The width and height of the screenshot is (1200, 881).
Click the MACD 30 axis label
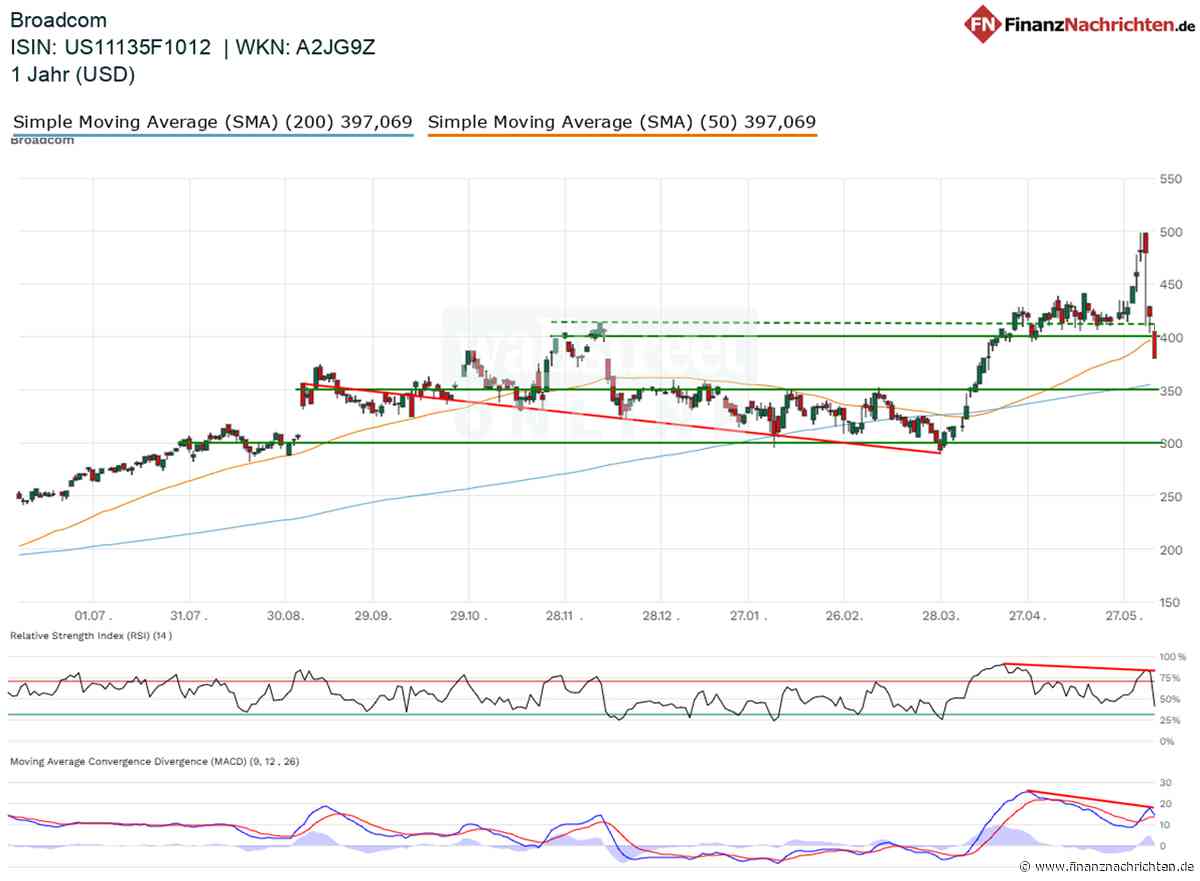point(1165,782)
